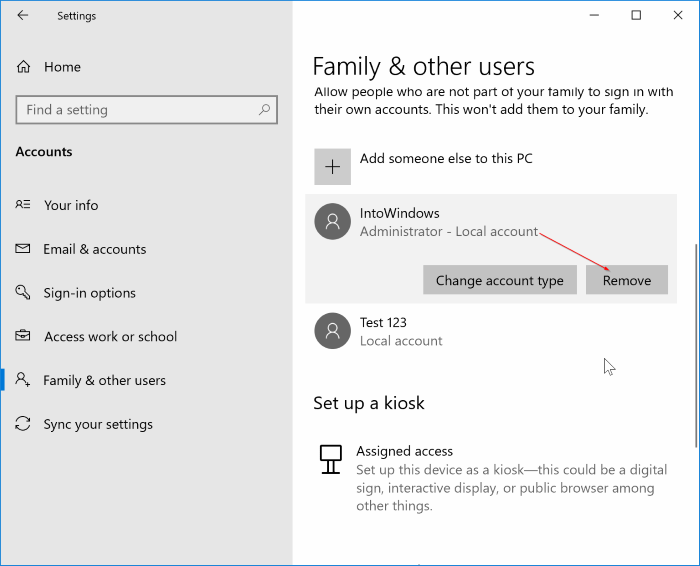Image resolution: width=700 pixels, height=566 pixels.
Task: Click the plus icon to add someone
Action: 333,166
